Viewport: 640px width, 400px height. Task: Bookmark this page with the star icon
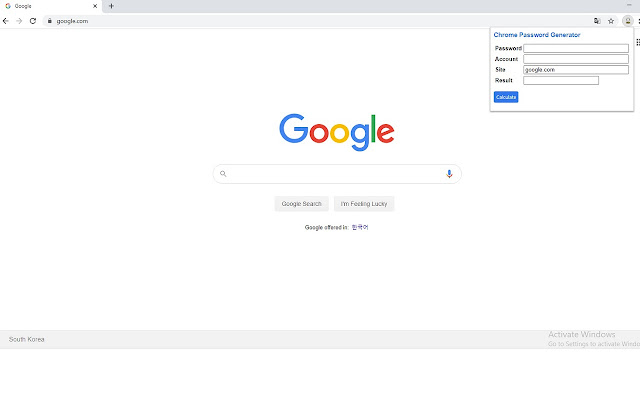(611, 21)
